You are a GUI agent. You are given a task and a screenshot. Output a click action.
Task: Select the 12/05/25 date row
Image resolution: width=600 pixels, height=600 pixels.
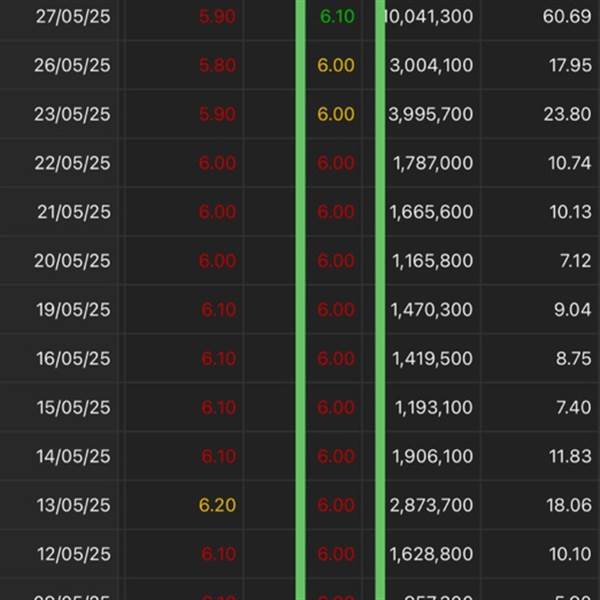point(71,555)
